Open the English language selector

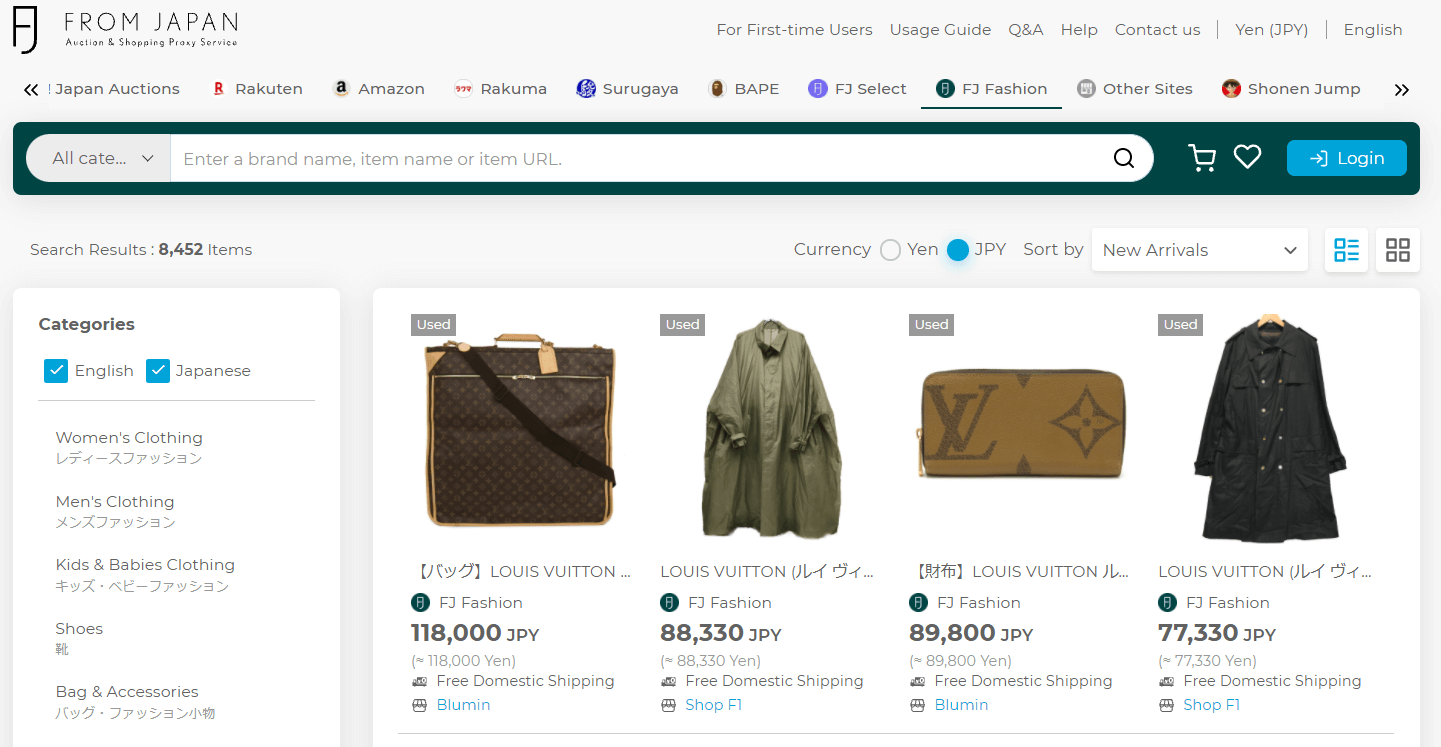(x=1372, y=30)
